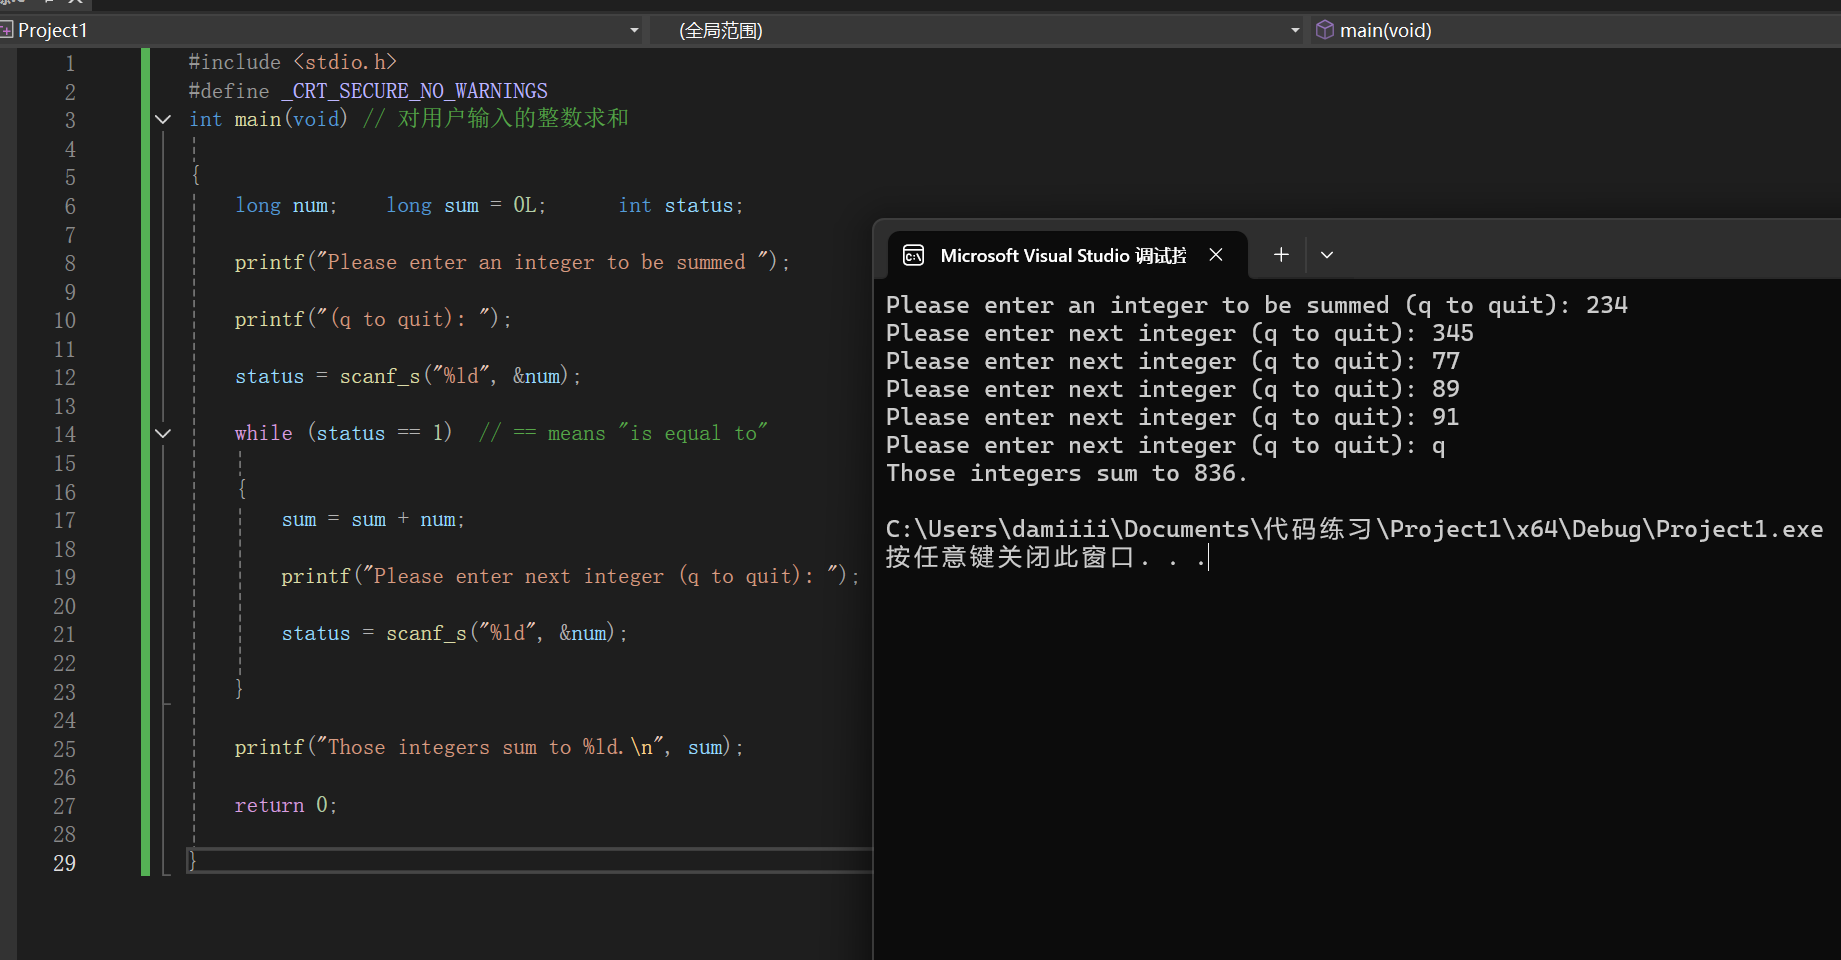
Task: Click the long num; declaration
Action: (286, 205)
